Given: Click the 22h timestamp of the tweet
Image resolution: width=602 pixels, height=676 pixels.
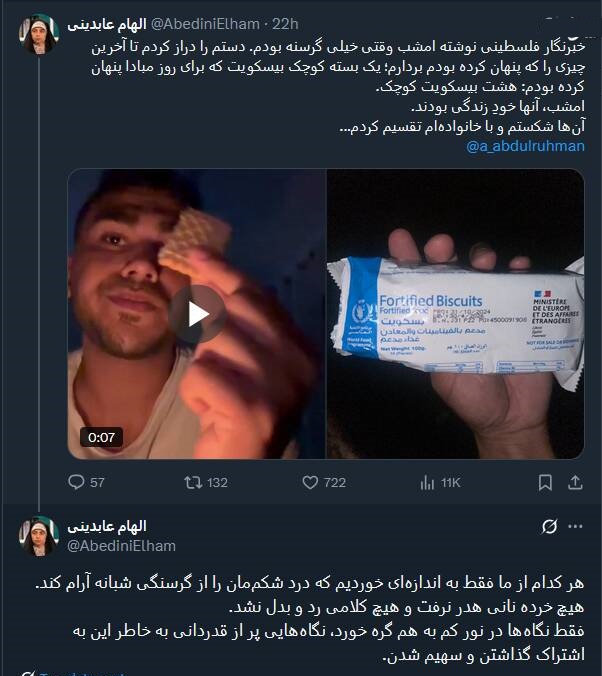Looking at the screenshot, I should coord(285,24).
